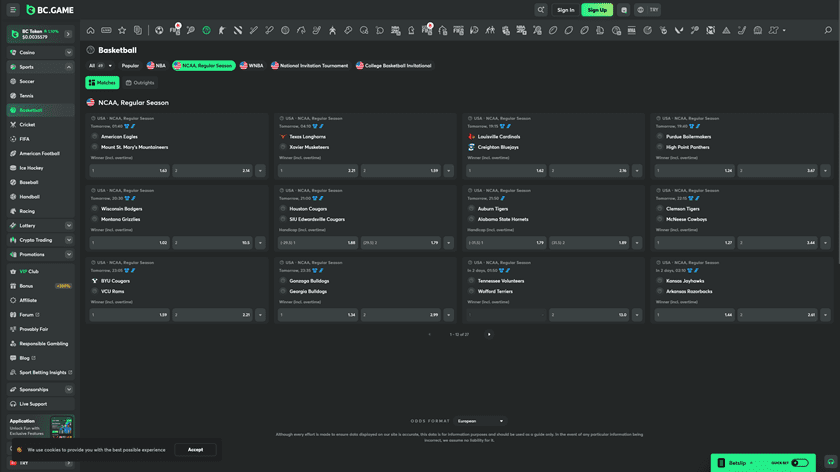Go to next page of matches
This screenshot has width=840, height=472.
(x=489, y=334)
